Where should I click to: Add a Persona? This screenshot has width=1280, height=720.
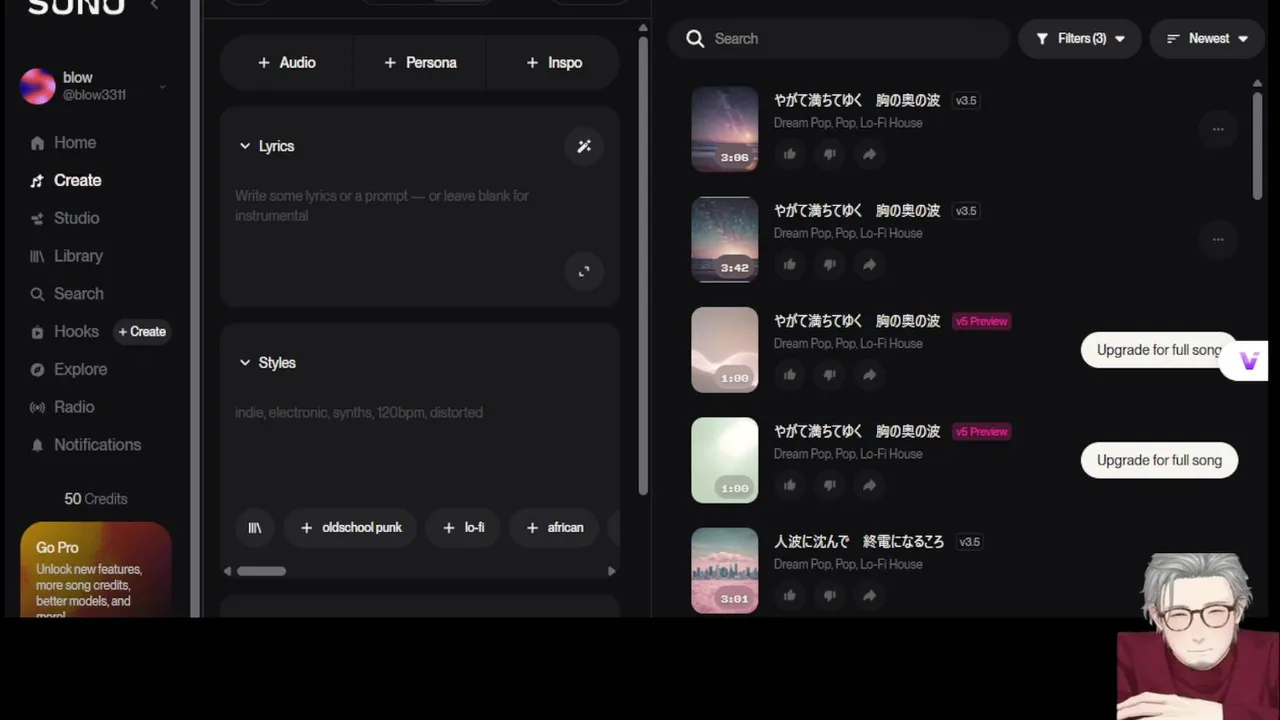pyautogui.click(x=420, y=63)
